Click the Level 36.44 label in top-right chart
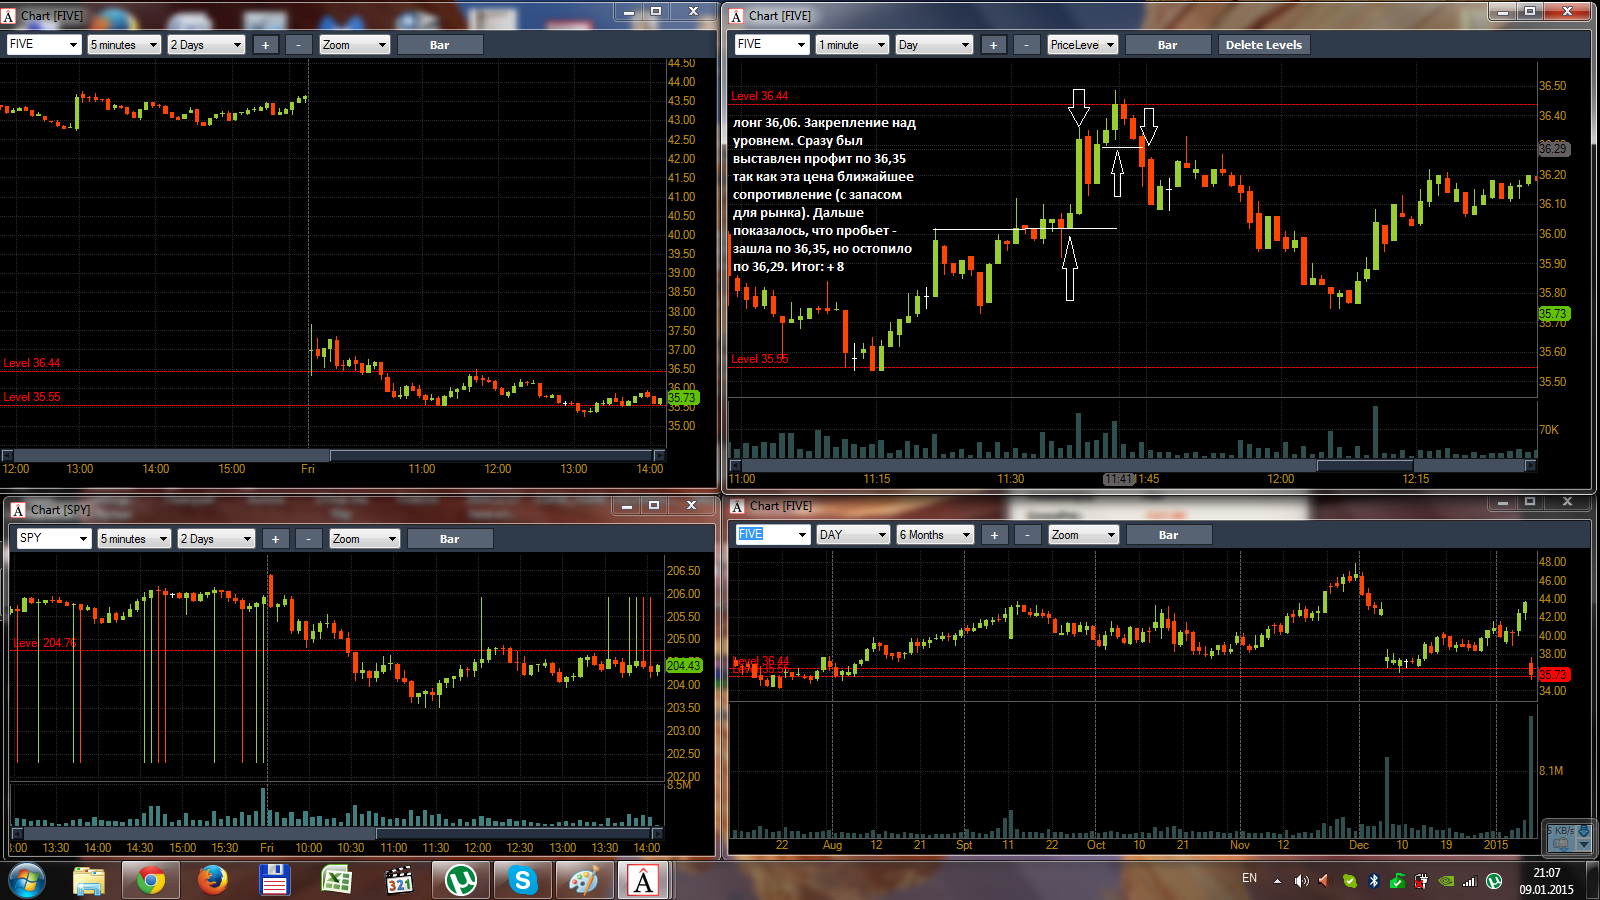The width and height of the screenshot is (1600, 900). [x=760, y=96]
